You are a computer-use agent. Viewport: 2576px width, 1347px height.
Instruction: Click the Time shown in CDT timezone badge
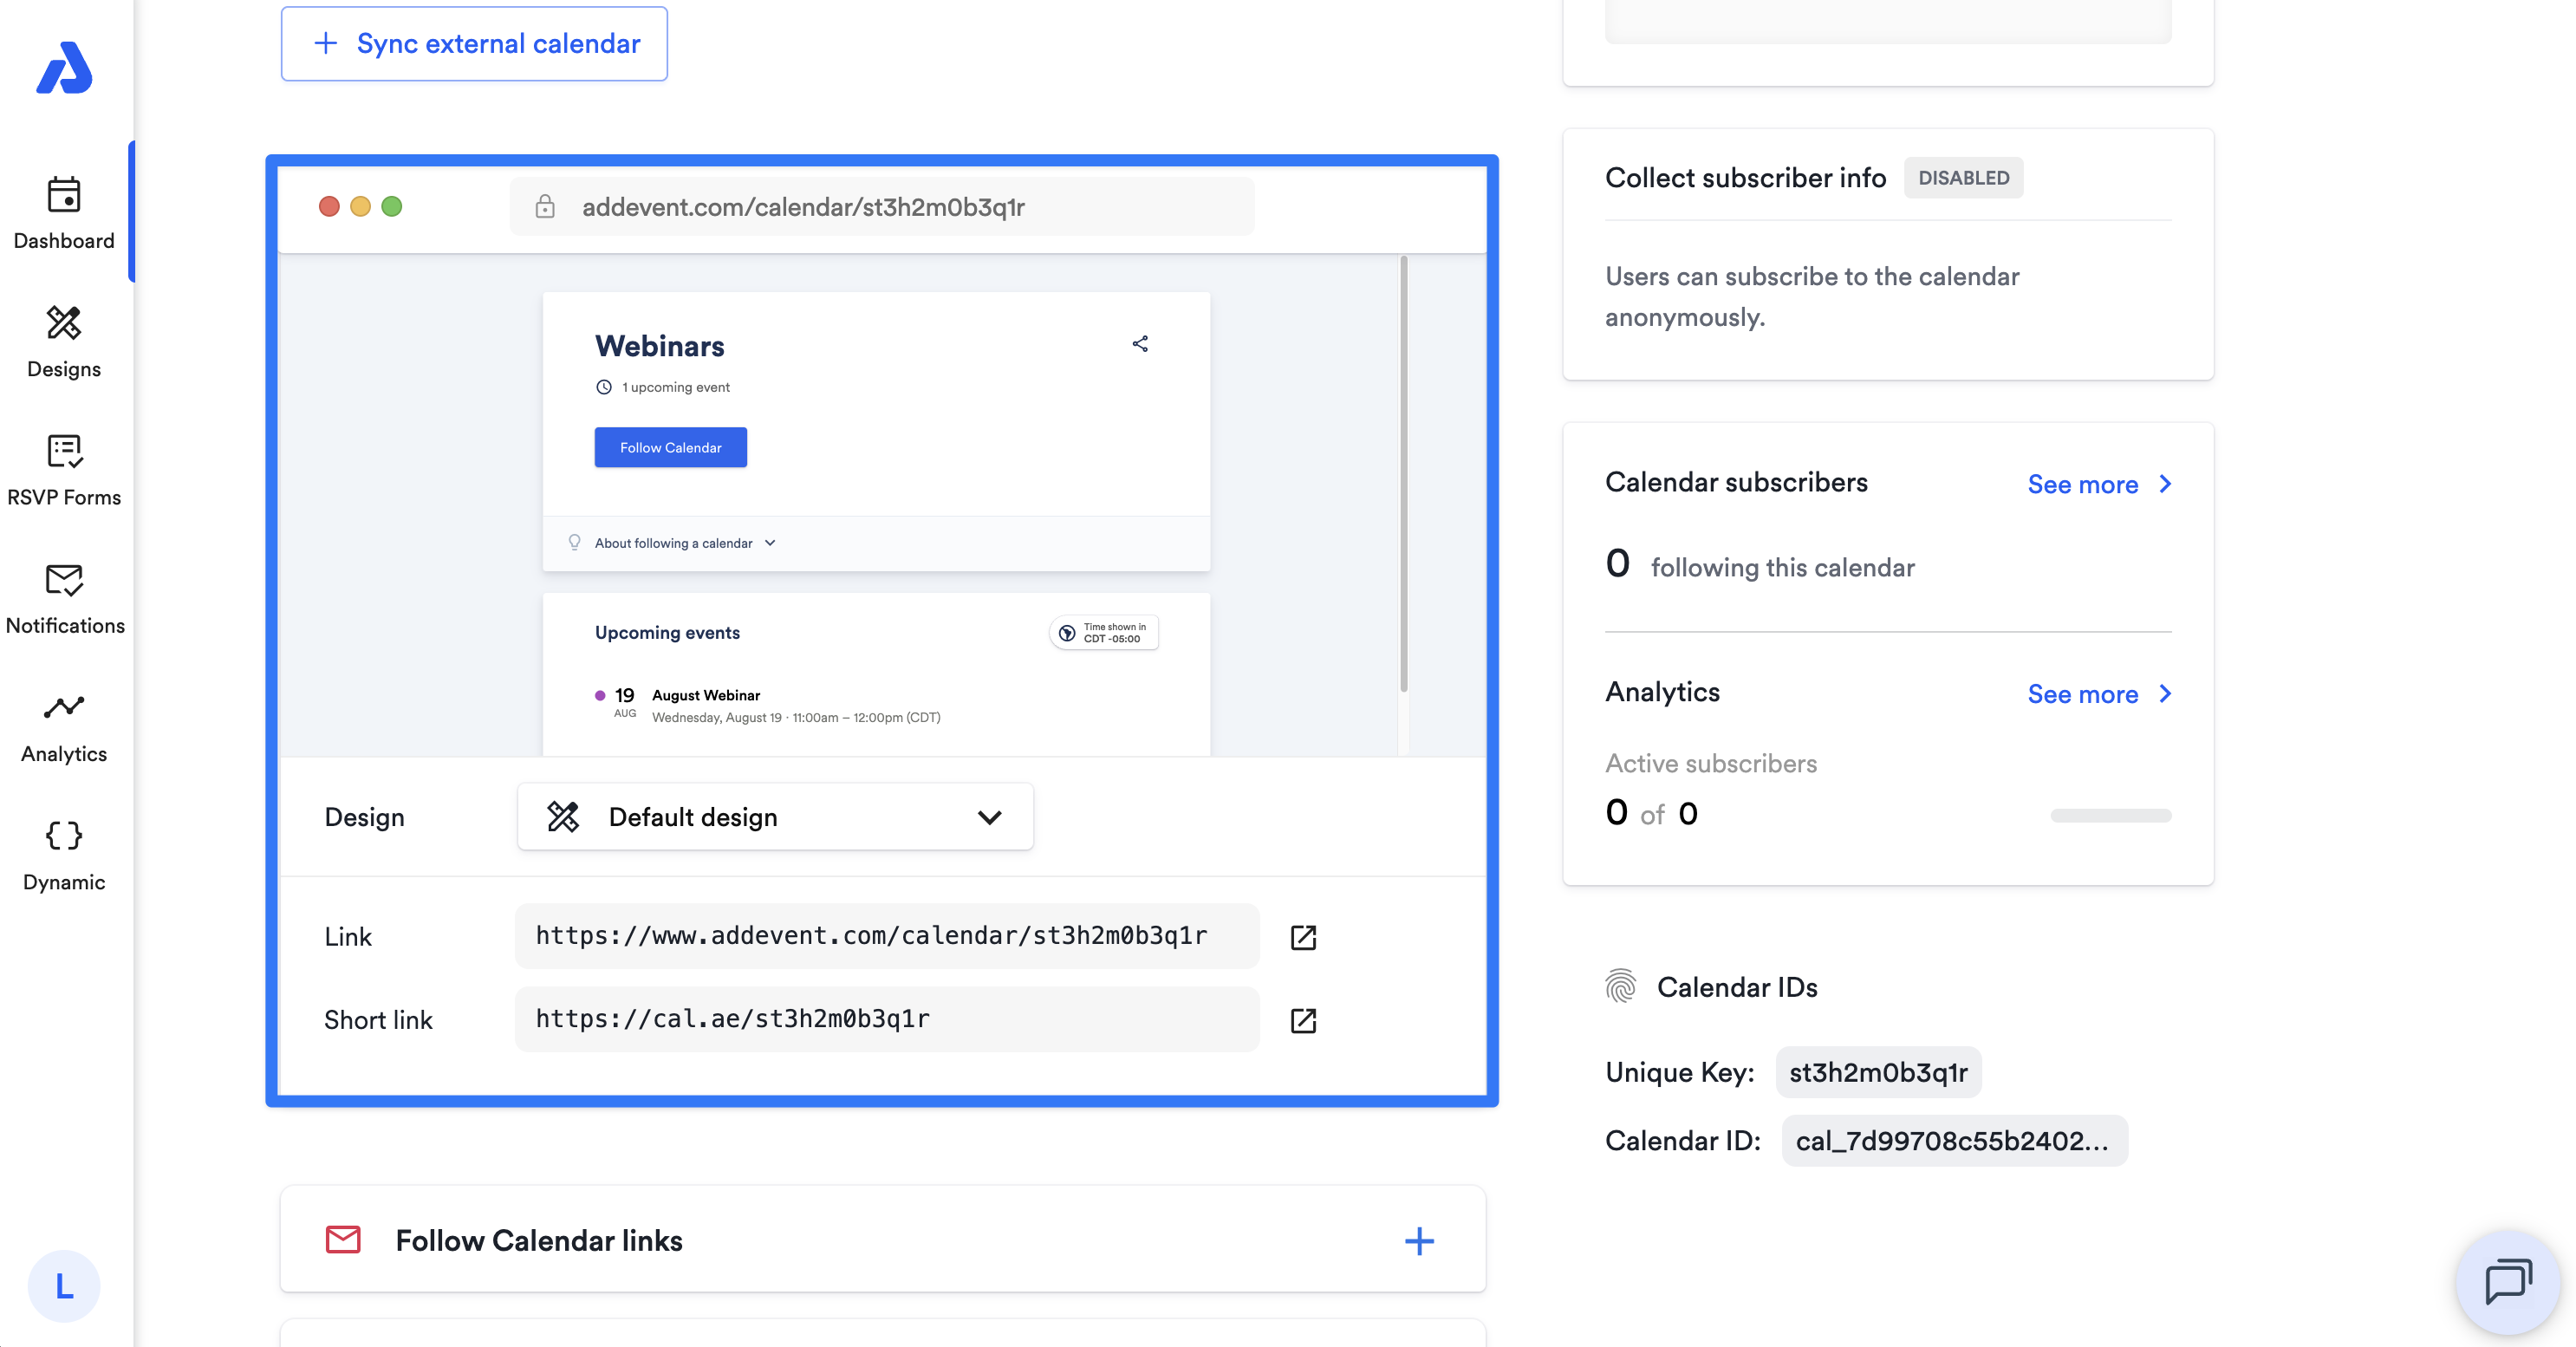[x=1104, y=632]
